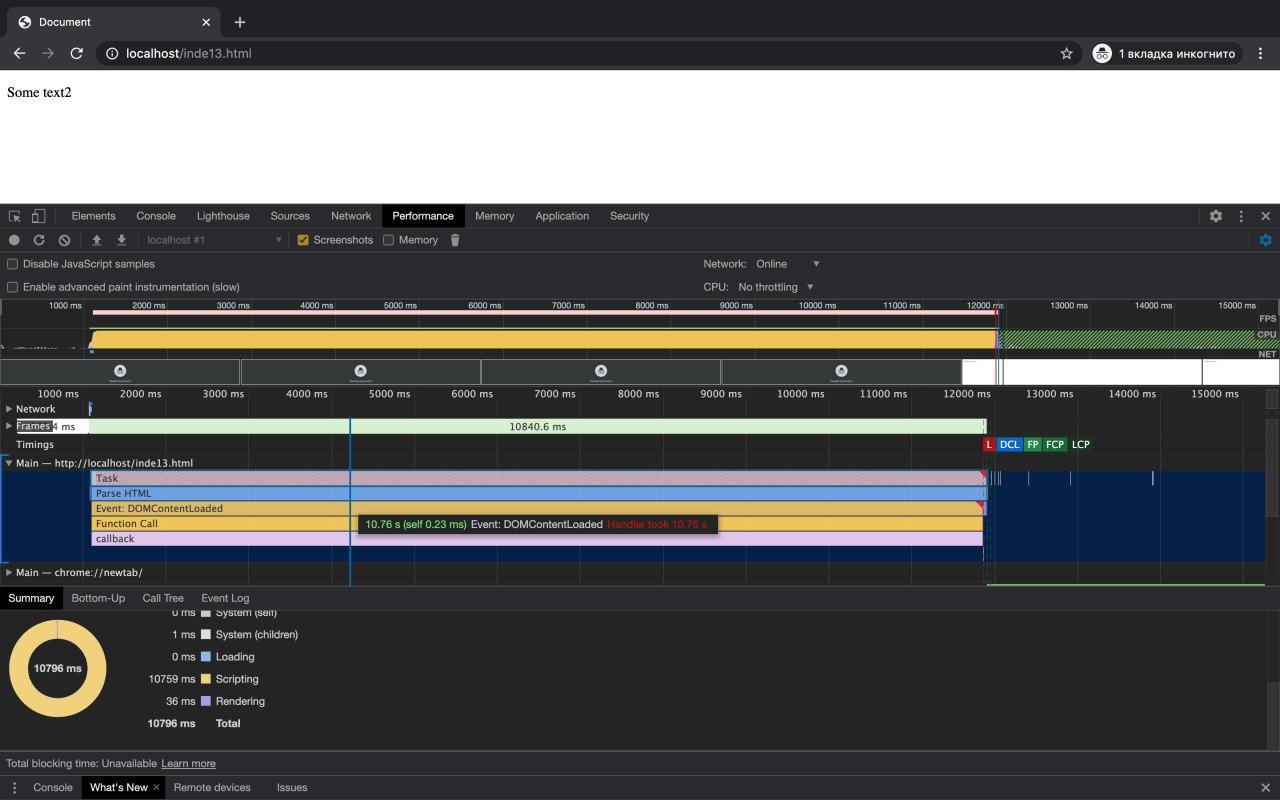Clear the profile with the clear icon

64,240
